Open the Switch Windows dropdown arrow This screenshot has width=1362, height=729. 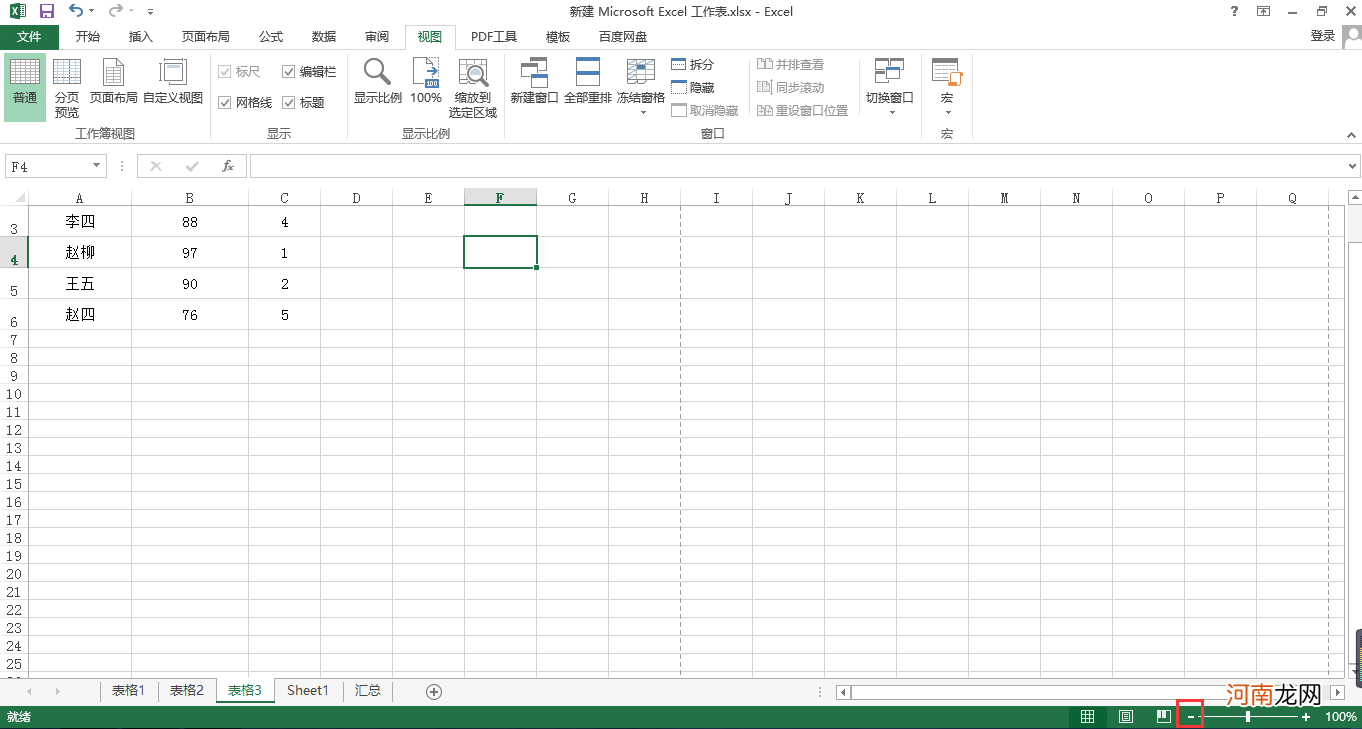[890, 113]
